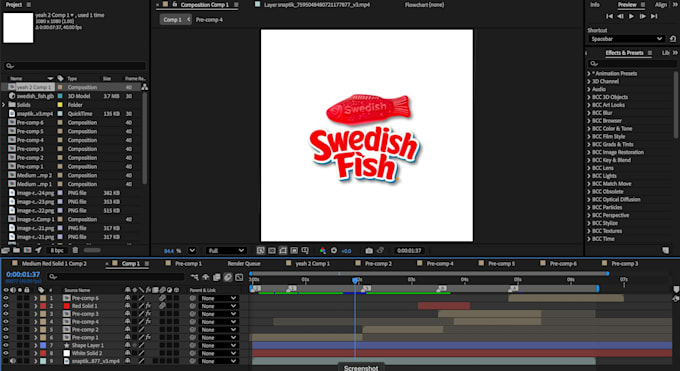
Task: Mute audio of snaptik mp4 layer
Action: [13, 361]
